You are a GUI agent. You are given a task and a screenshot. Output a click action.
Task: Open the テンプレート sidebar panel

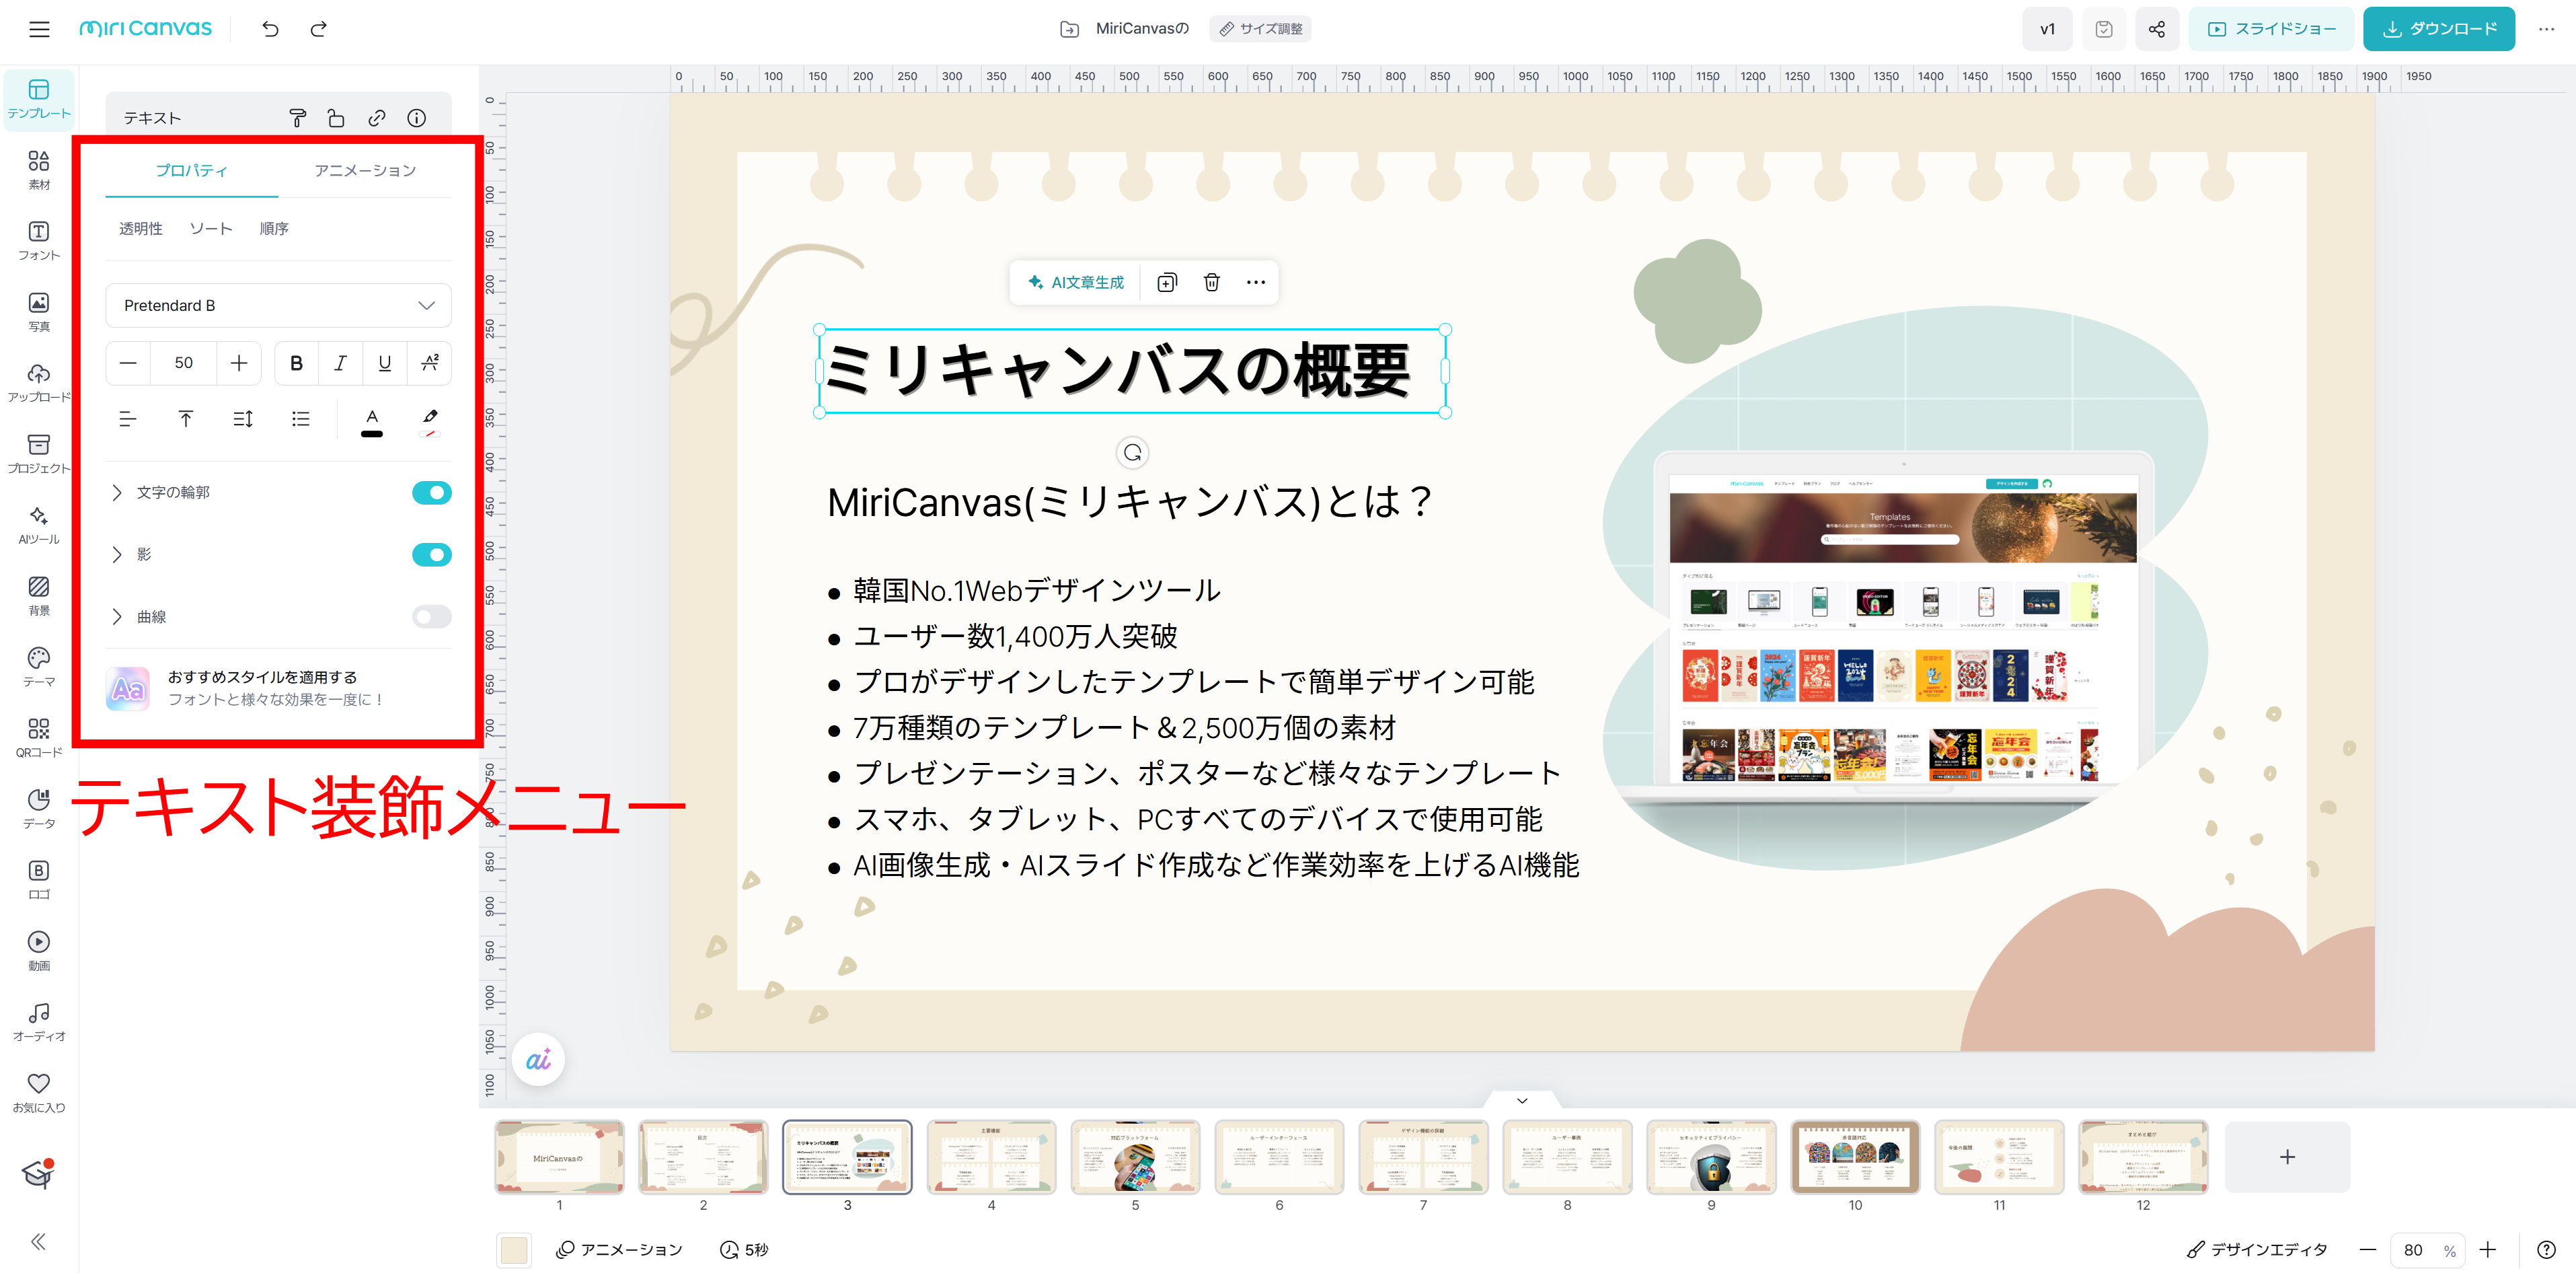coord(39,99)
